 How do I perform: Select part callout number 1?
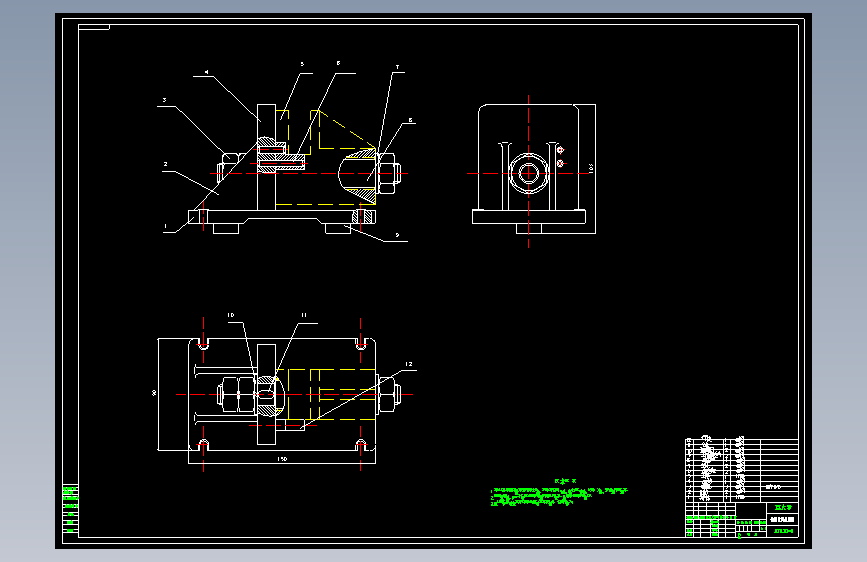165,226
